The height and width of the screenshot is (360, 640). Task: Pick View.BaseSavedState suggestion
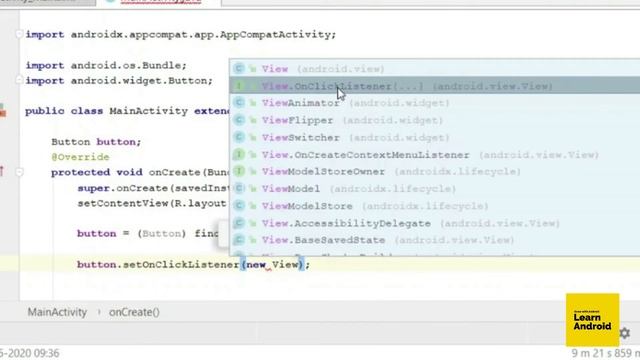pyautogui.click(x=434, y=240)
